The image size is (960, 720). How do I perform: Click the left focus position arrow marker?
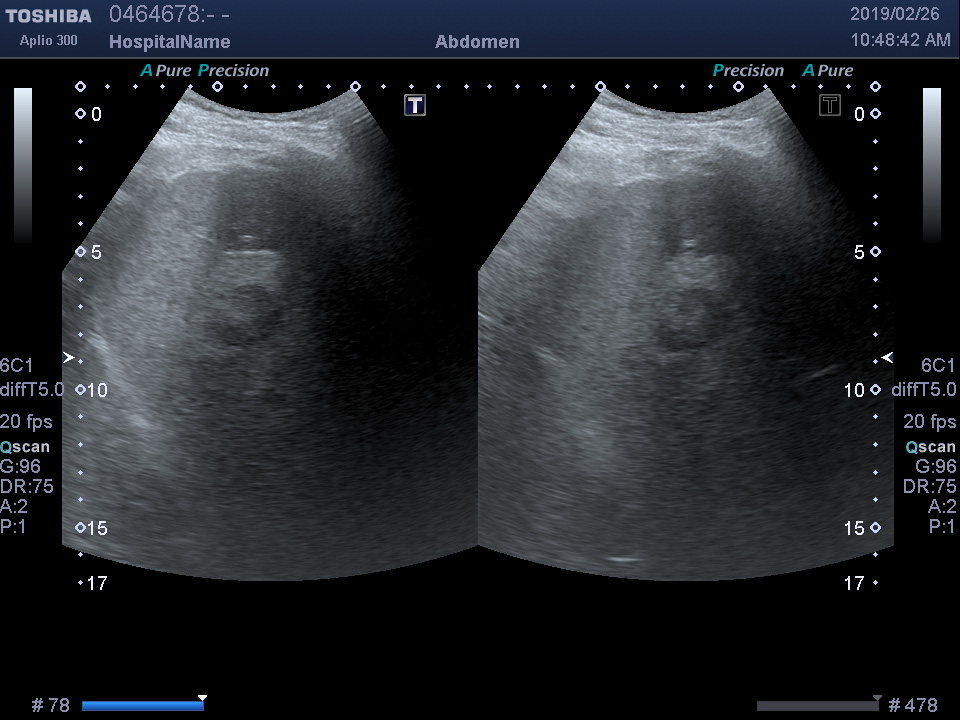pyautogui.click(x=68, y=357)
